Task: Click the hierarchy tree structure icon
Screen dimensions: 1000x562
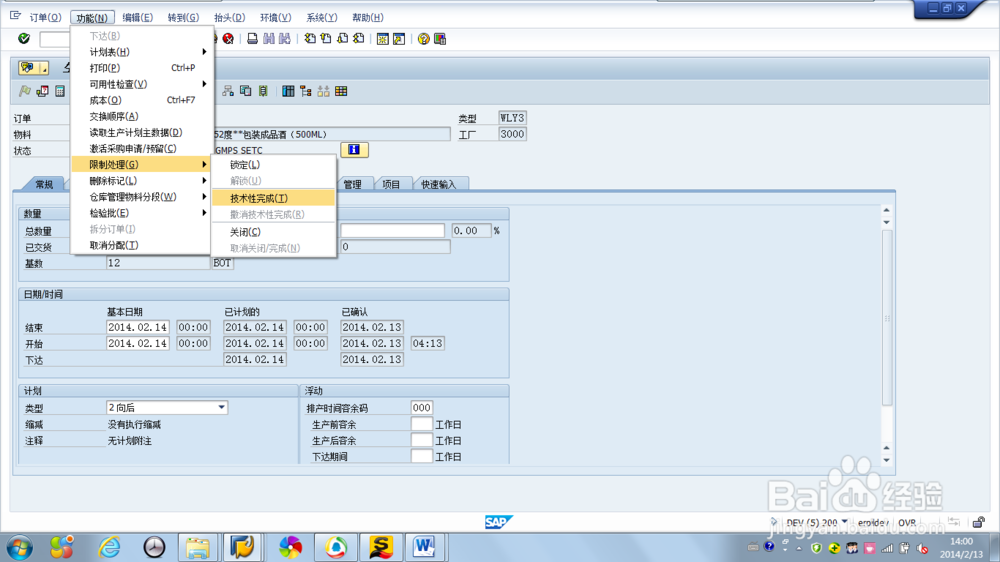Action: [306, 91]
